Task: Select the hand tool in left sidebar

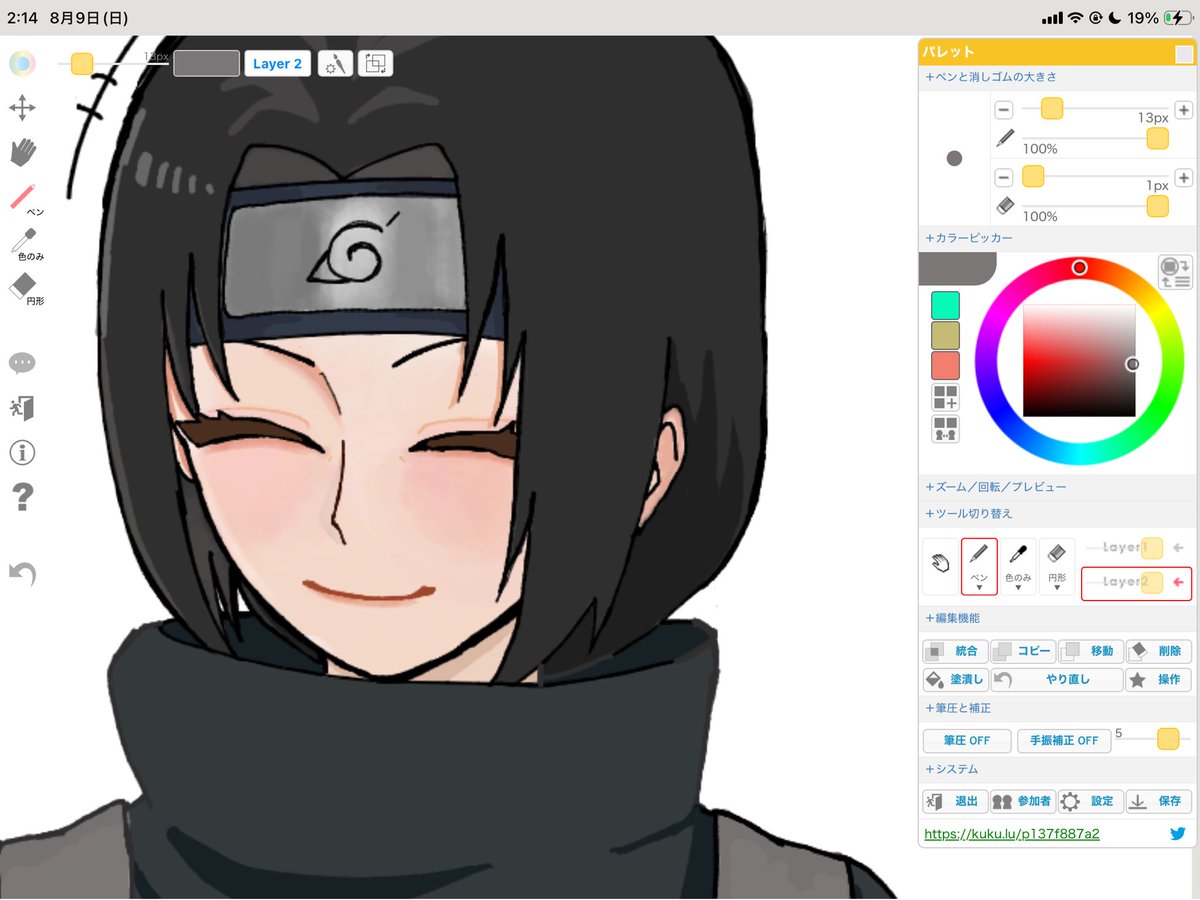Action: pos(22,151)
